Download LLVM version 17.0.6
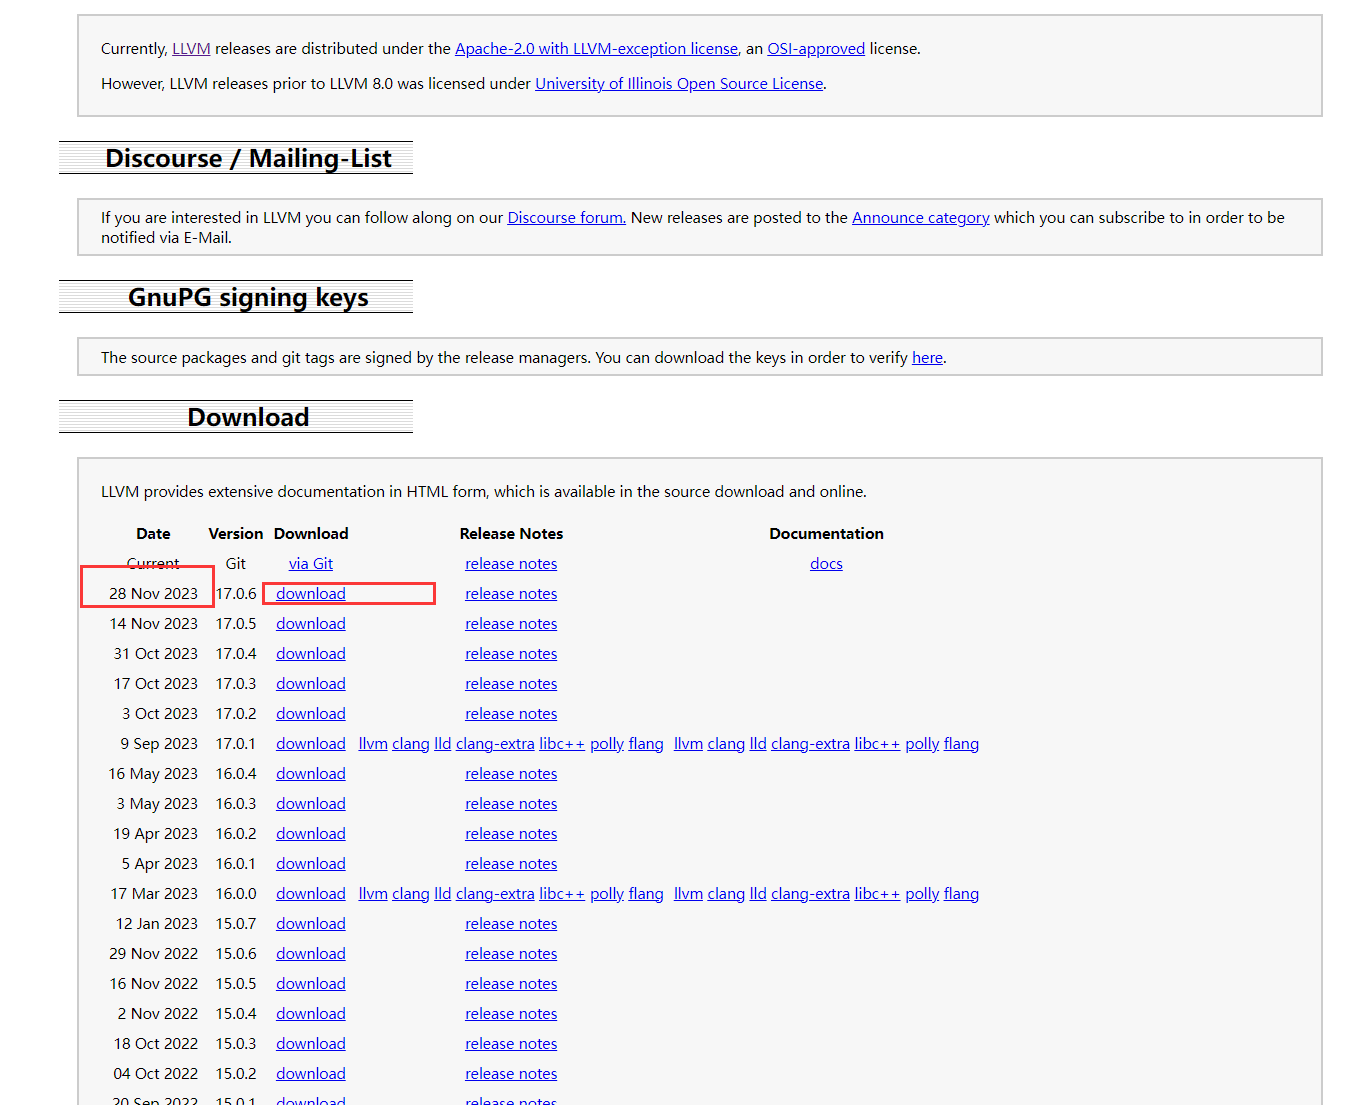The width and height of the screenshot is (1370, 1105). click(311, 594)
